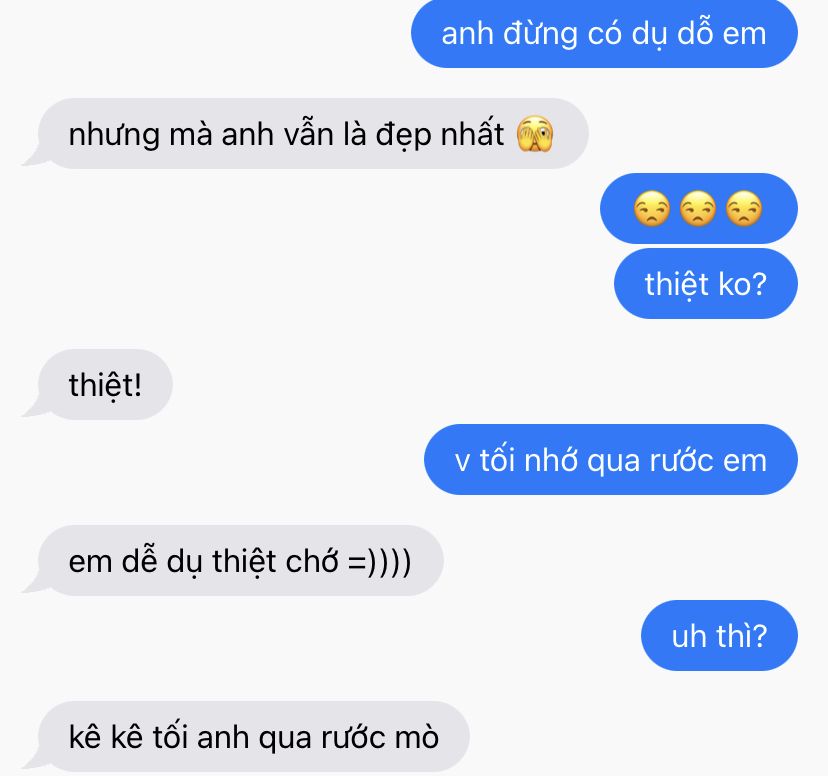The height and width of the screenshot is (776, 828).
Task: Tap the last unamused face emoji
Action: pyautogui.click(x=744, y=209)
